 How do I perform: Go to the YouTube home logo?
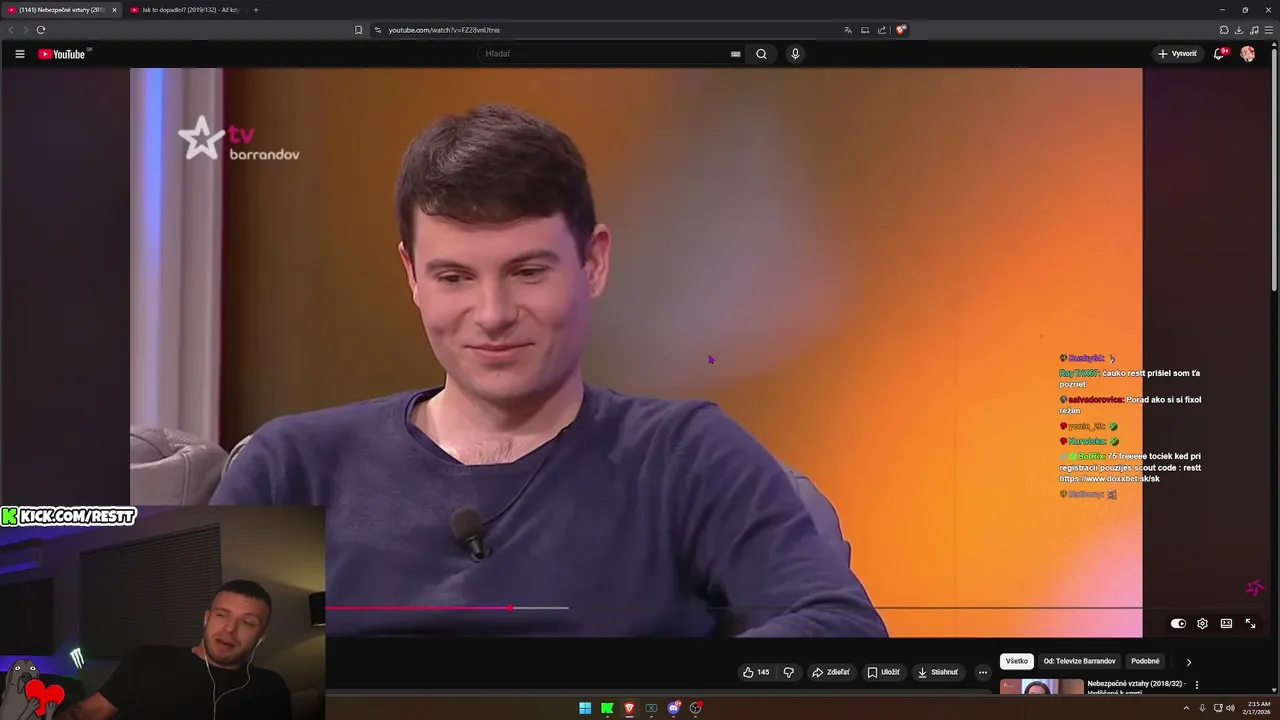[63, 54]
